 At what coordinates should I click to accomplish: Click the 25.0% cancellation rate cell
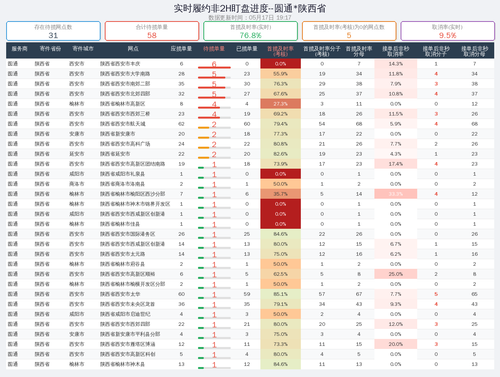click(396, 274)
